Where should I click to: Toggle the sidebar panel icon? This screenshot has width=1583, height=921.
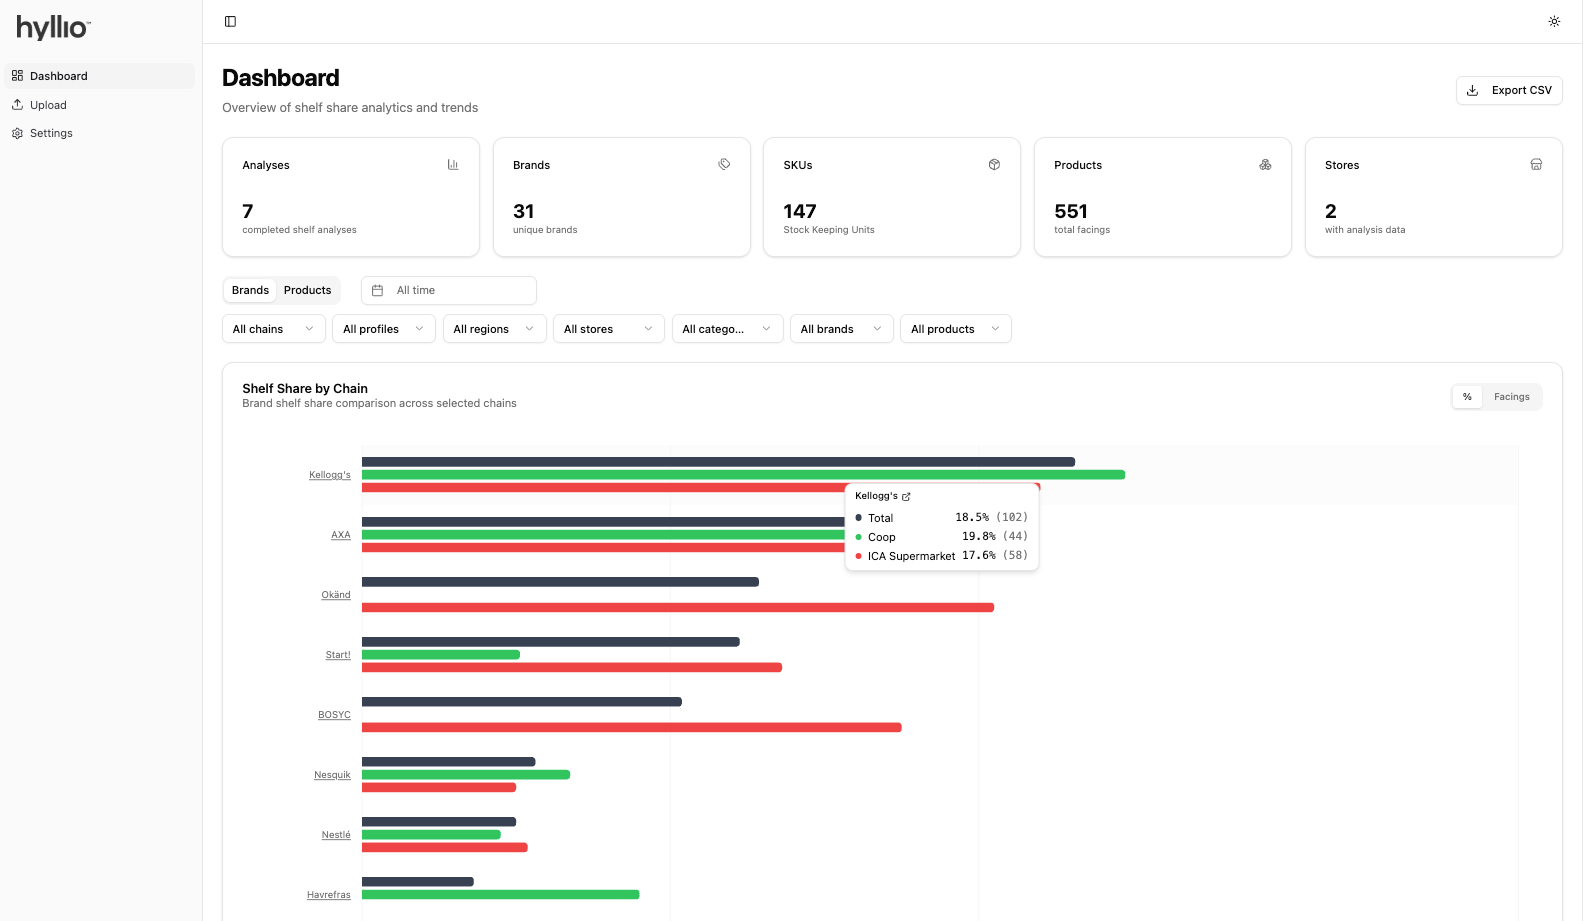click(x=230, y=21)
